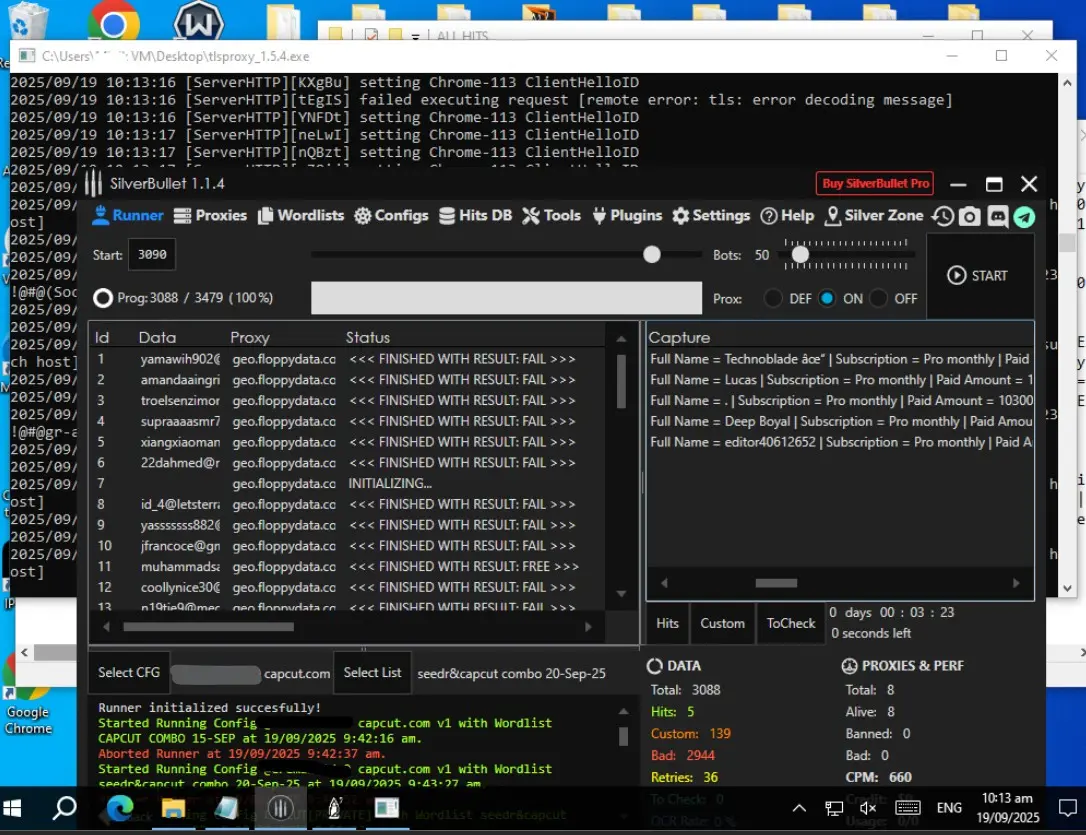Select the DEF proxy radio button

[773, 298]
